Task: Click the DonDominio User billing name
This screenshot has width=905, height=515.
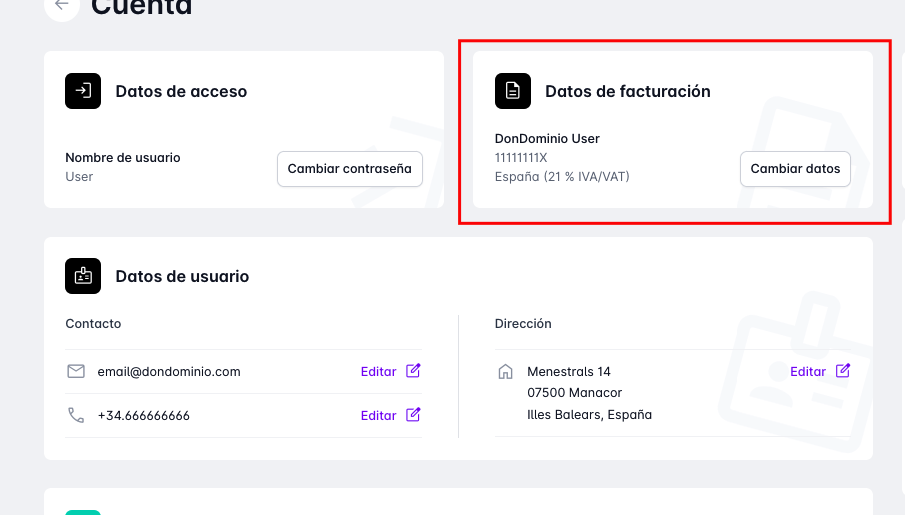Action: pos(547,139)
